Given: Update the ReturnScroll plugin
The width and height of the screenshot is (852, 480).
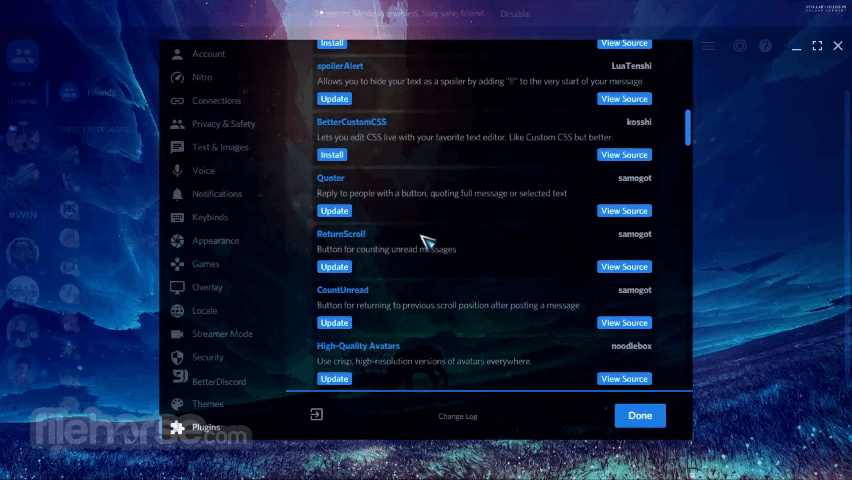Looking at the screenshot, I should click(334, 267).
